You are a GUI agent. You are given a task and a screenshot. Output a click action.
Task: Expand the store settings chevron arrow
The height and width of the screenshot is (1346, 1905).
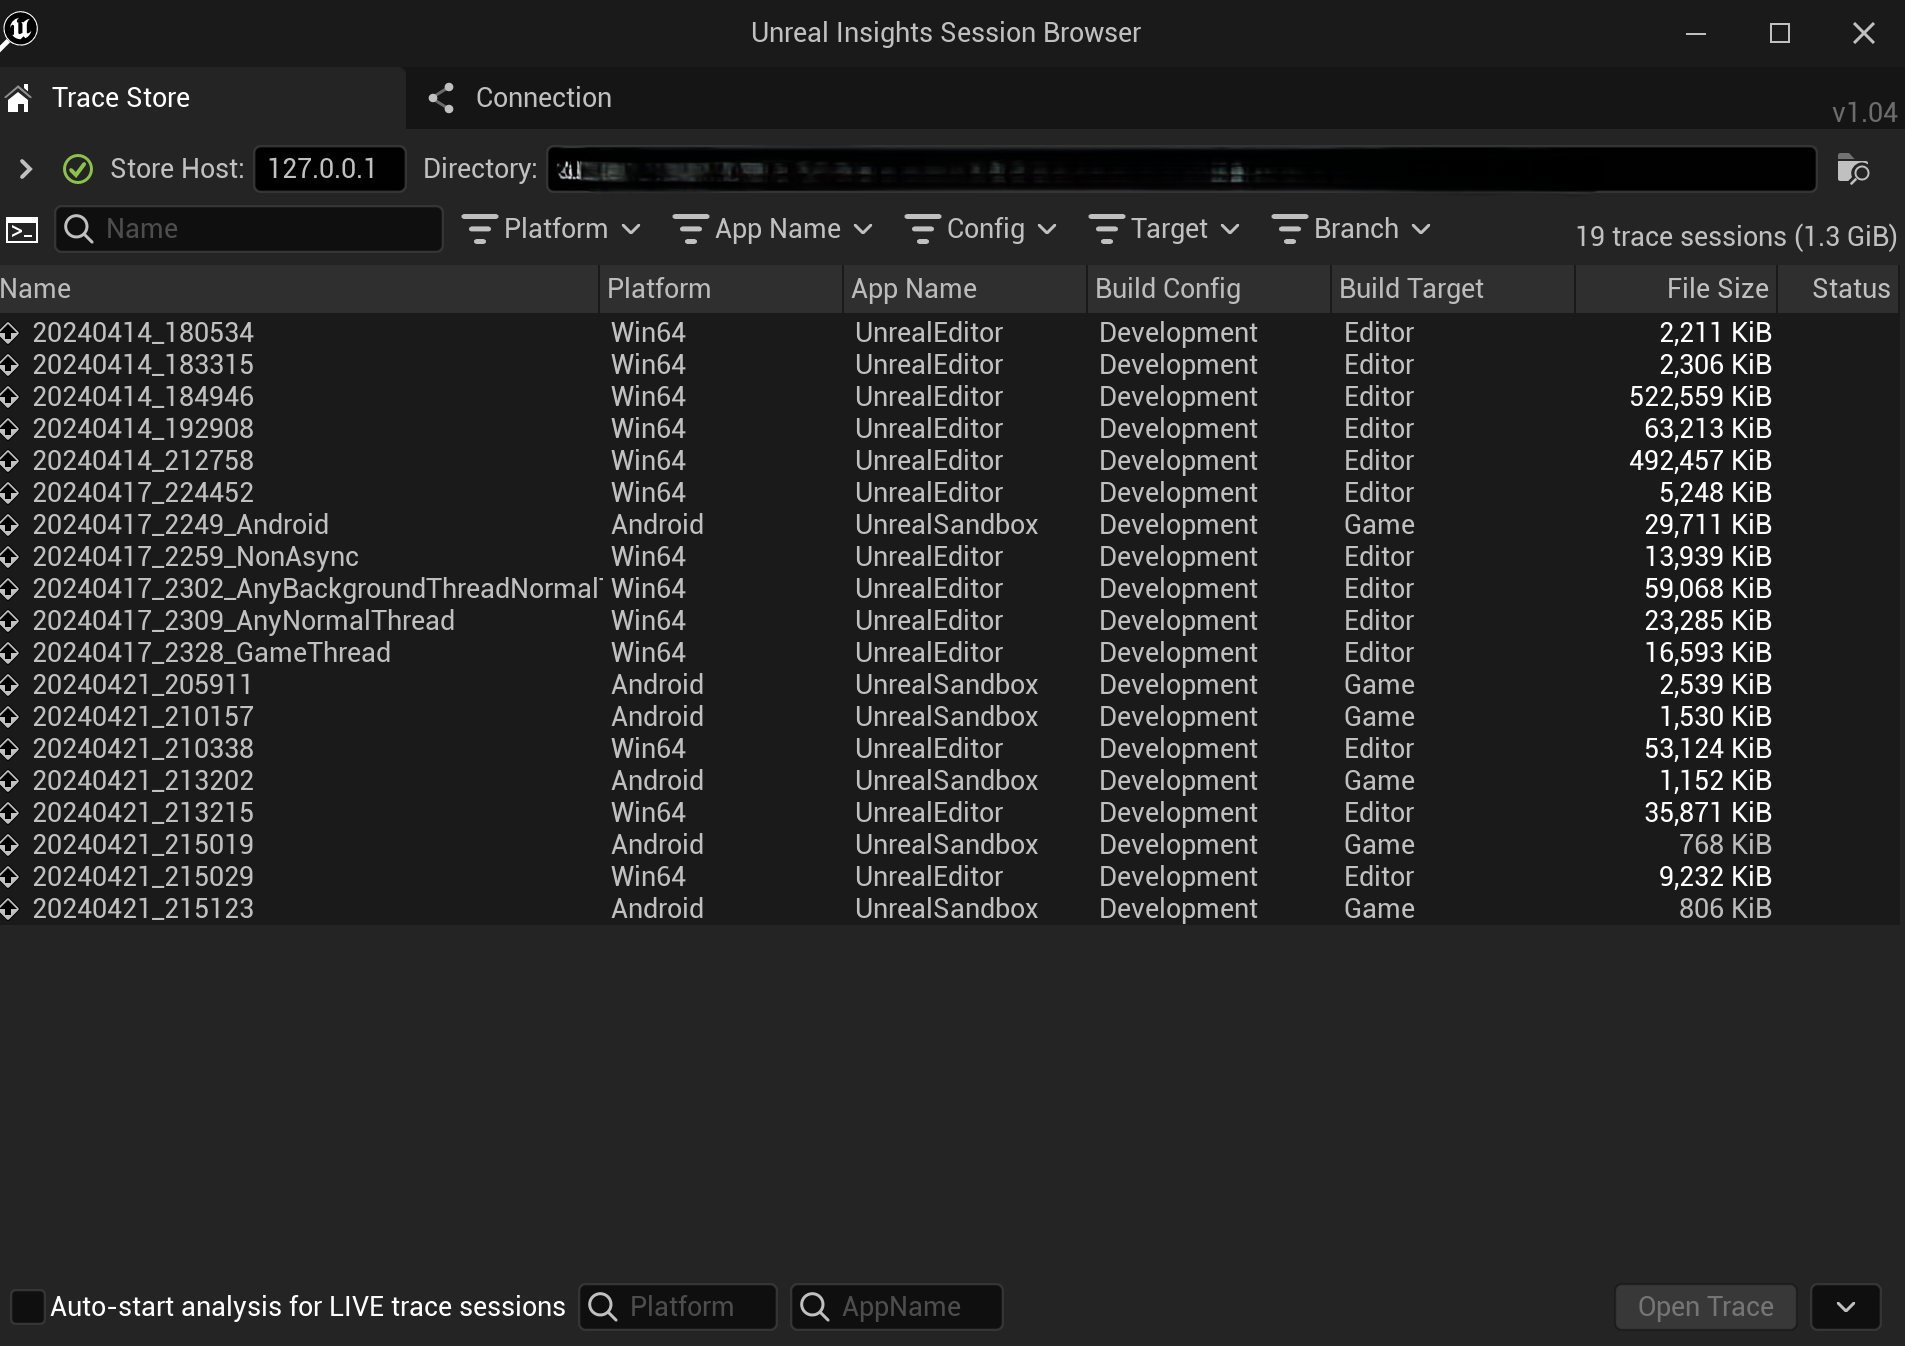[25, 169]
